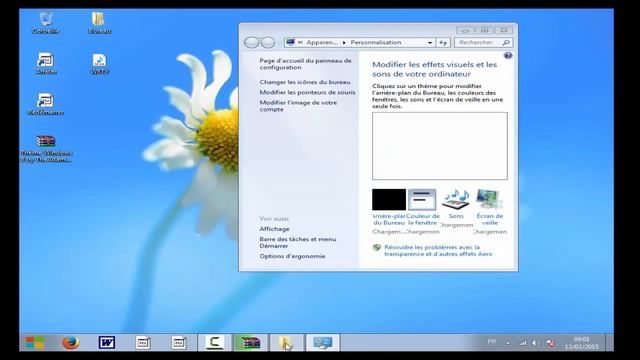Screen dimensions: 640x360
Task: Open Page d'accueil du panneau de configuration
Action: (305, 64)
